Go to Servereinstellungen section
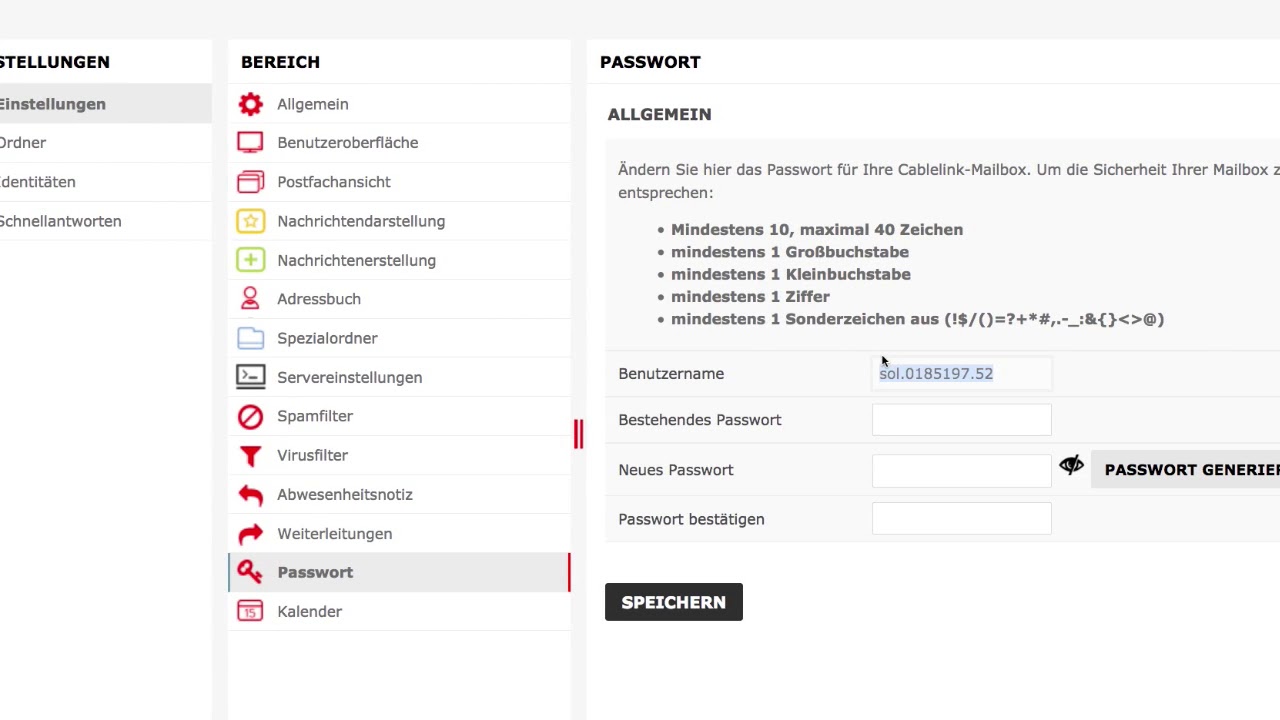Screen dimensions: 1280x720 [x=349, y=377]
